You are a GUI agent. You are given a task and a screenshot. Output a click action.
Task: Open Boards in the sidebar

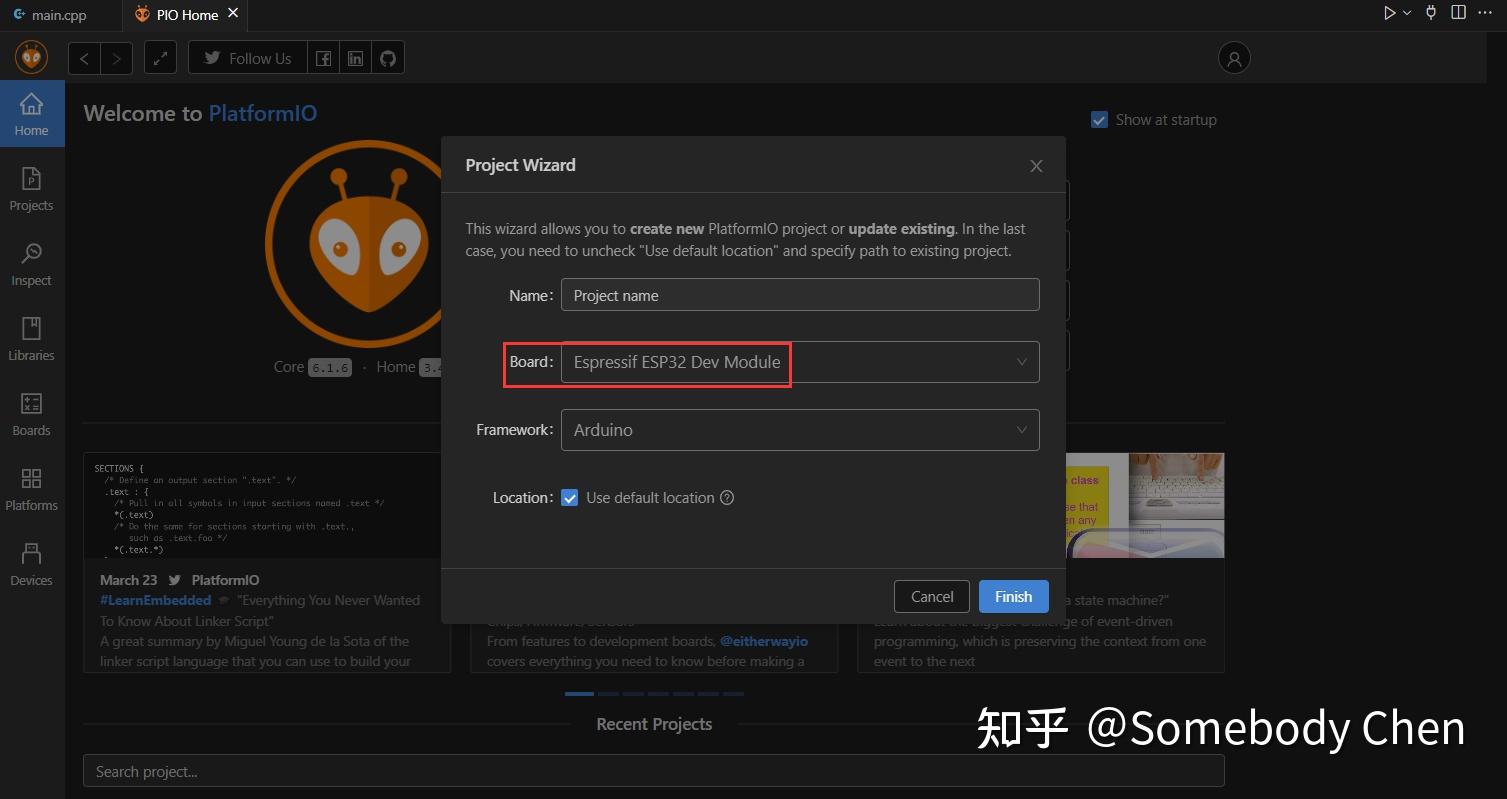point(32,414)
